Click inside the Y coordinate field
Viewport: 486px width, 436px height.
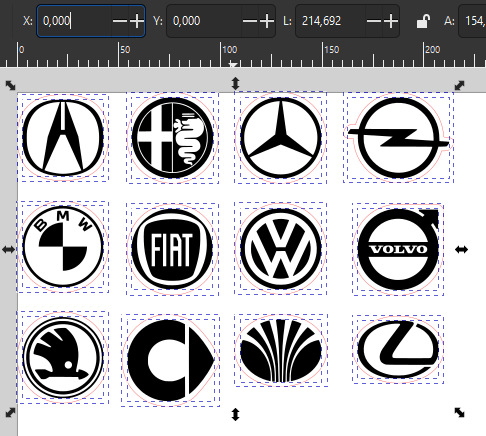(x=204, y=21)
